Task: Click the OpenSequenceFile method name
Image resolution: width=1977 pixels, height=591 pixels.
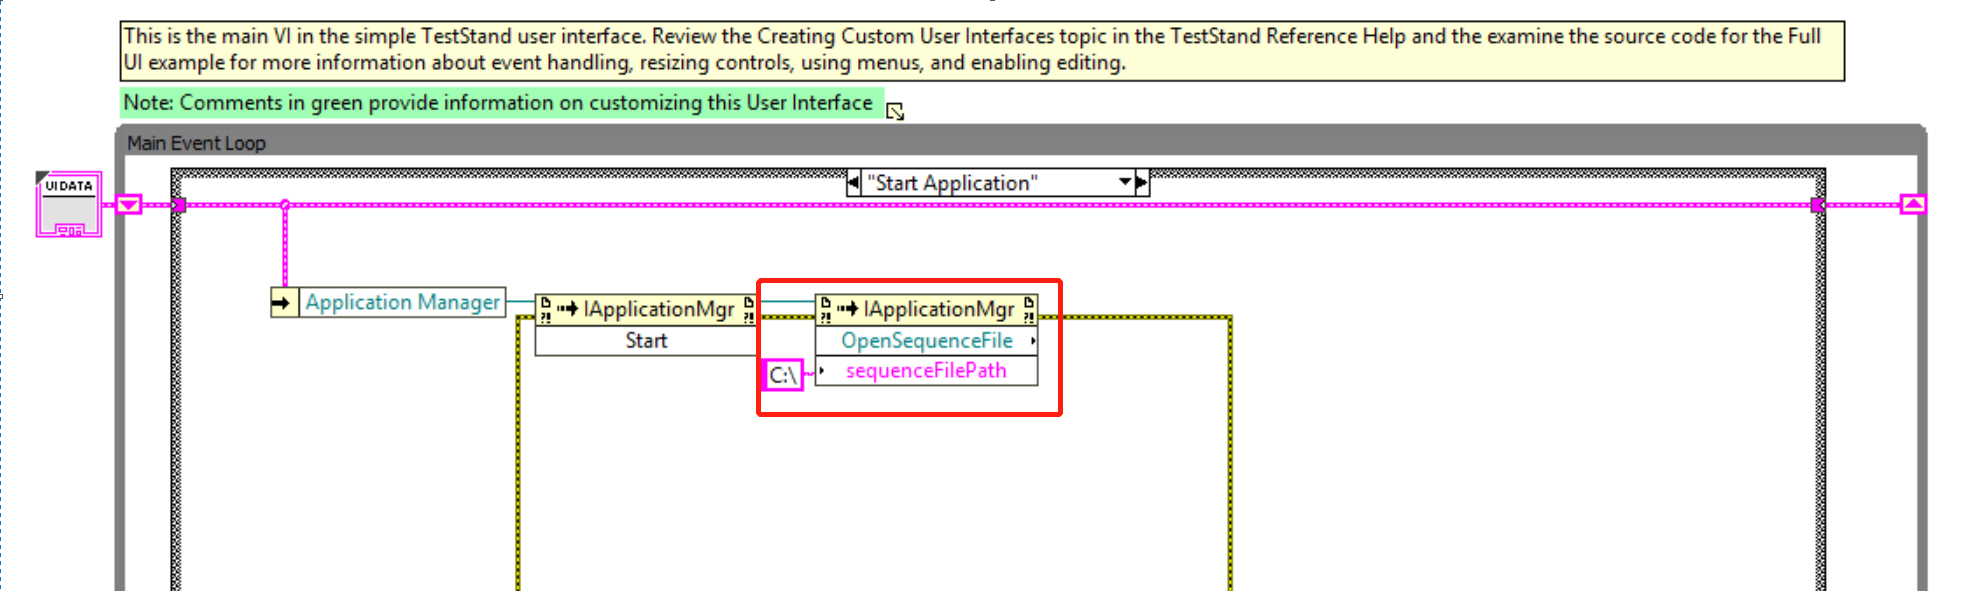Action: coord(927,341)
